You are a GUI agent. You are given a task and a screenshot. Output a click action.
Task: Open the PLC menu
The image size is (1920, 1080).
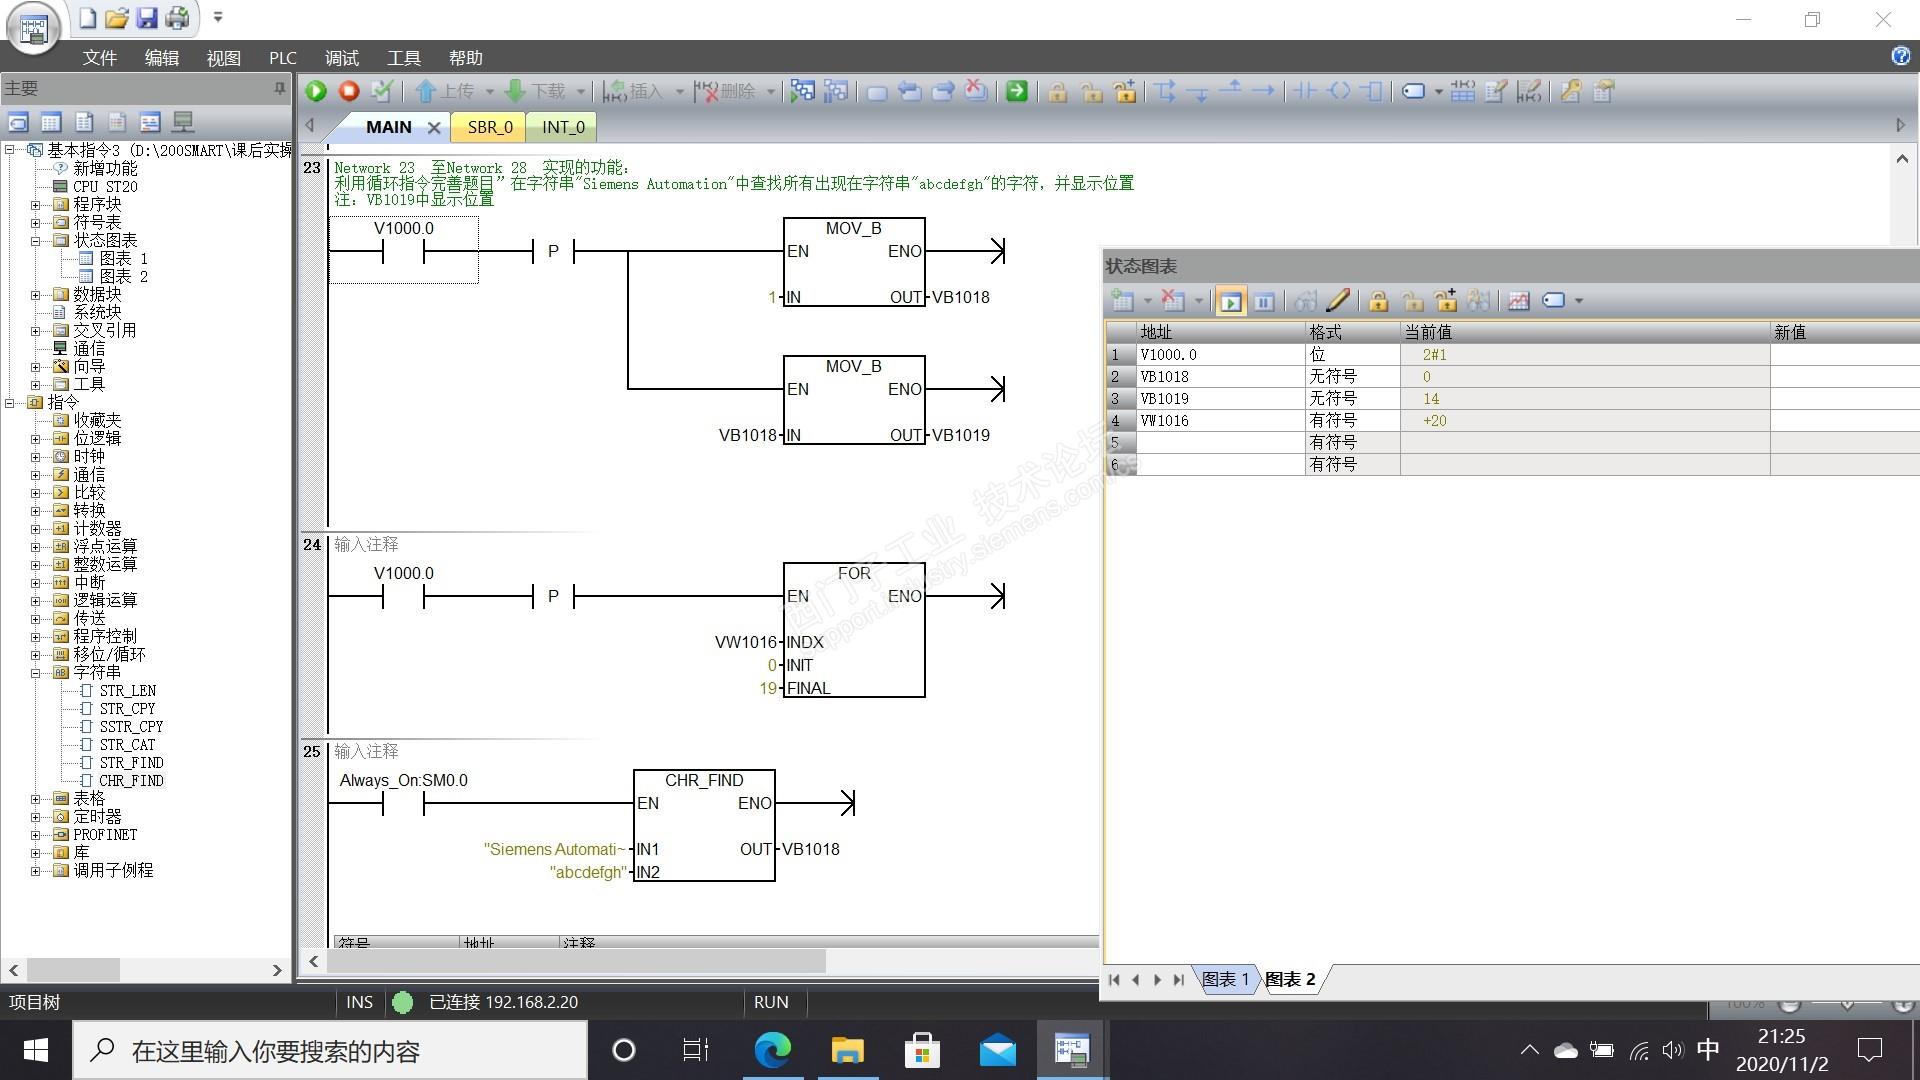pos(282,58)
